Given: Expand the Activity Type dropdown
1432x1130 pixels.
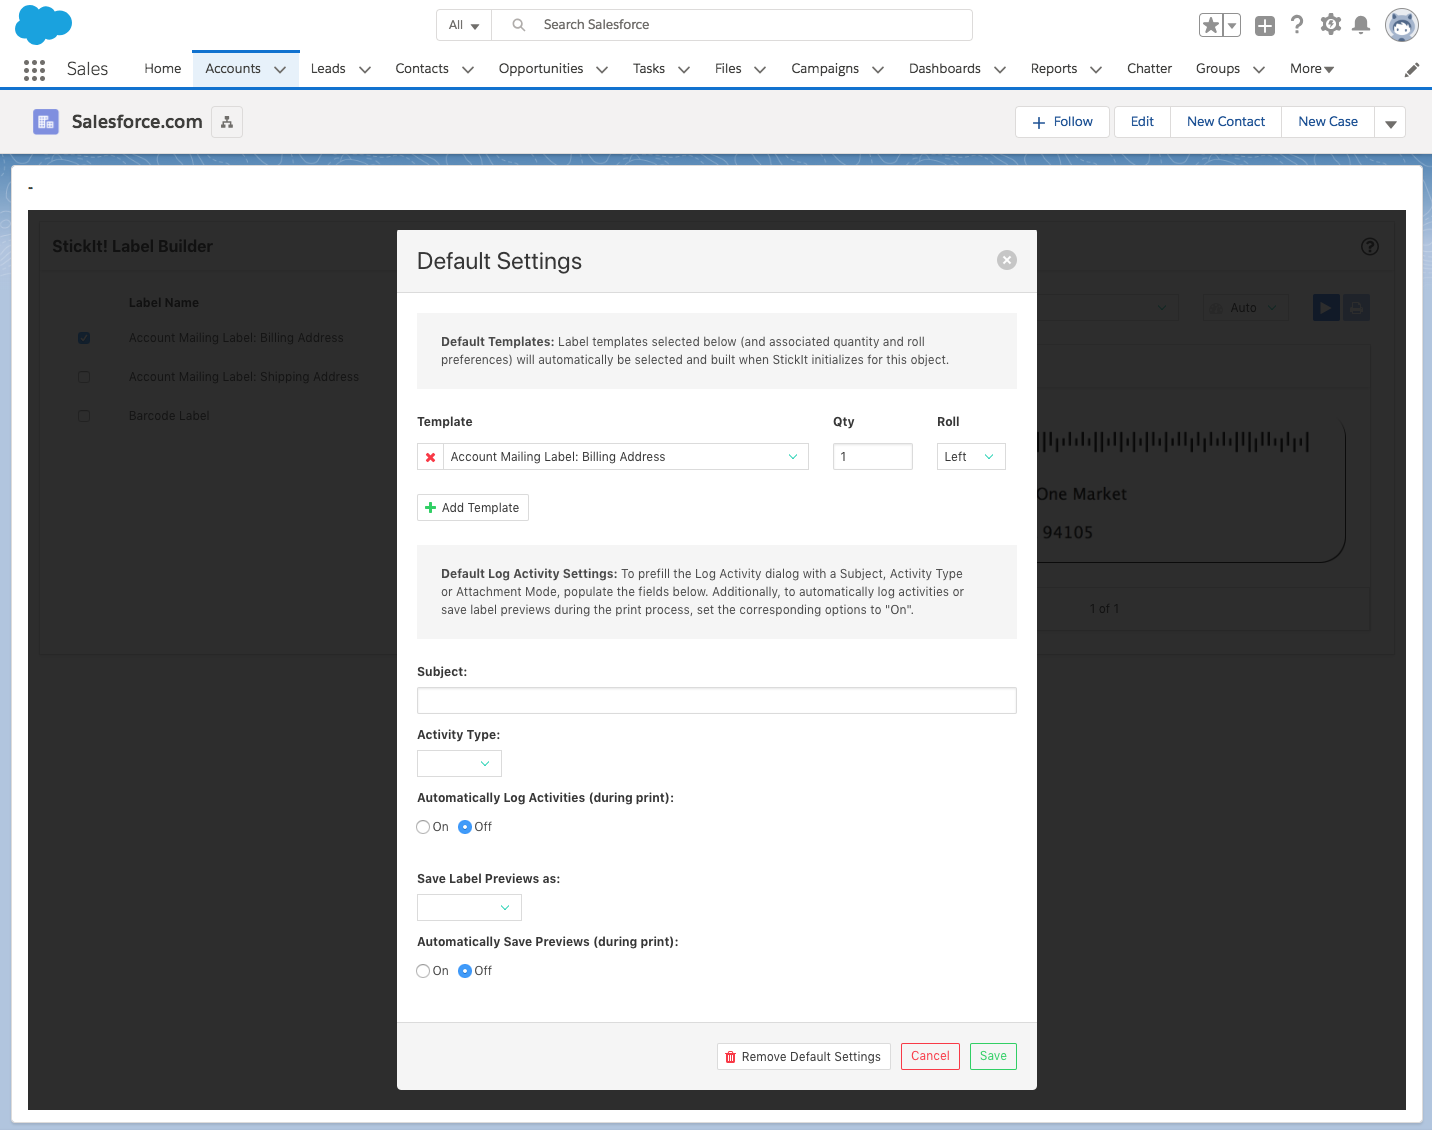Looking at the screenshot, I should [x=459, y=764].
